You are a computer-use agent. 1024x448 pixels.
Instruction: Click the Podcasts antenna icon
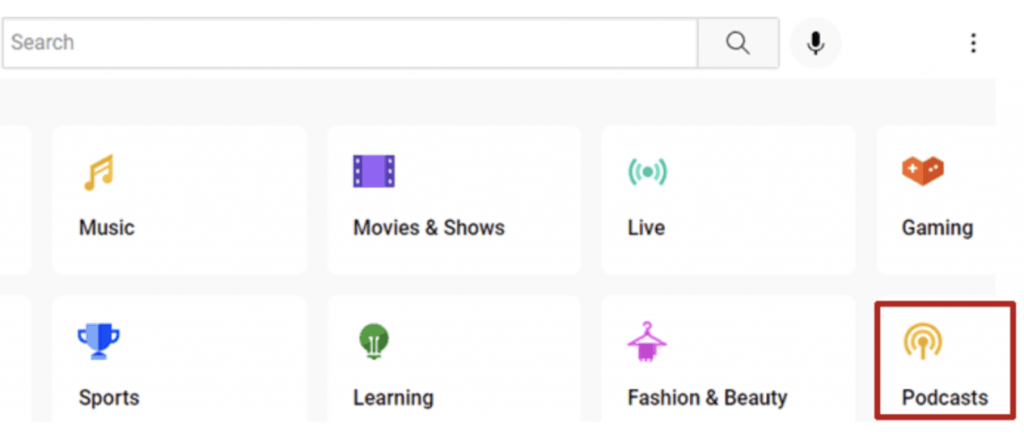923,342
